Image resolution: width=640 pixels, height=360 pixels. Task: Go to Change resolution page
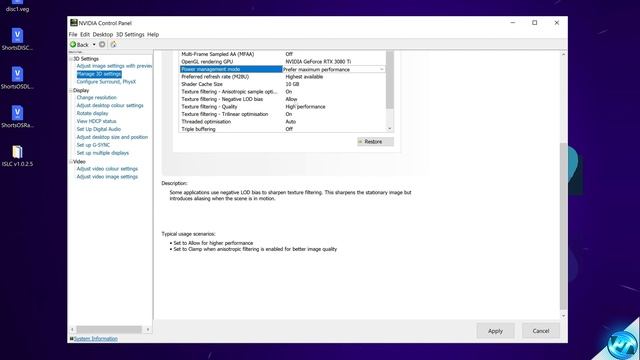pos(96,98)
